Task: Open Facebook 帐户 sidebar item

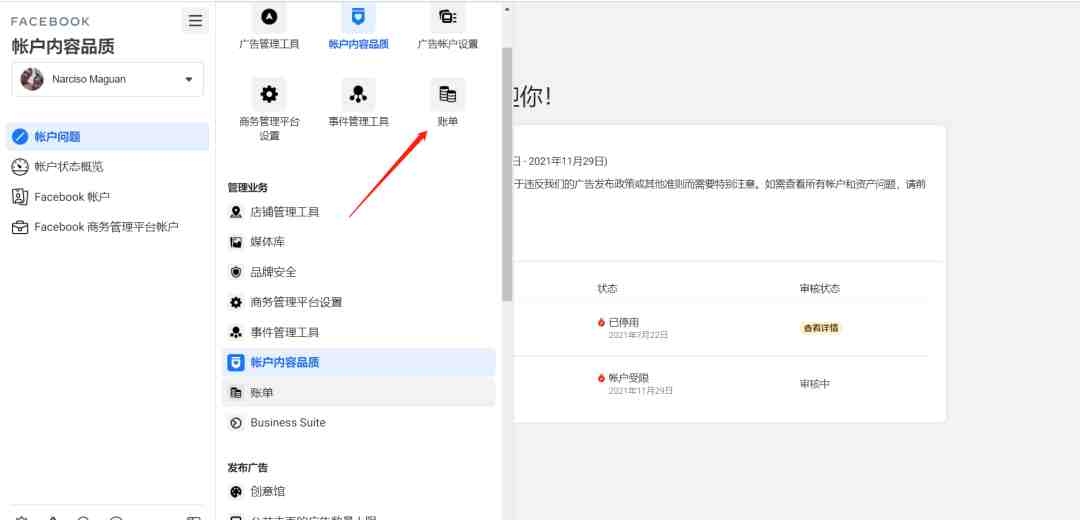Action: coord(107,197)
